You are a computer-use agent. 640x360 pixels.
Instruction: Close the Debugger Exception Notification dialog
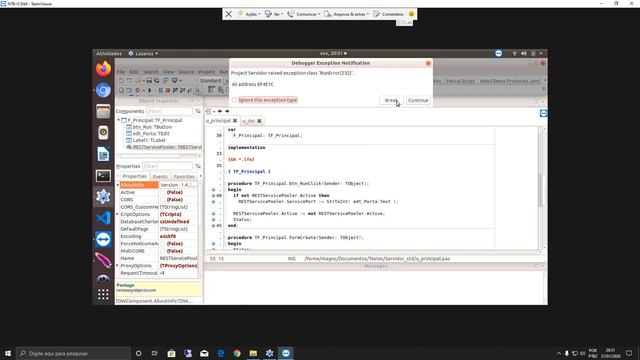428,63
